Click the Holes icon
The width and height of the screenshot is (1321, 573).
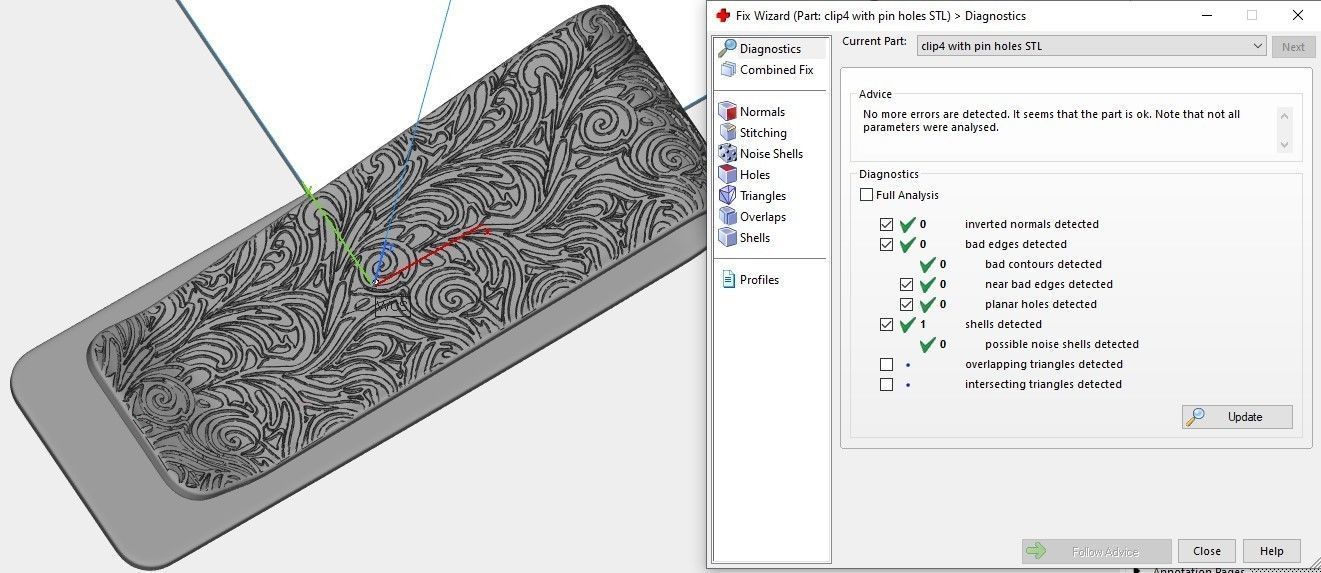click(728, 175)
